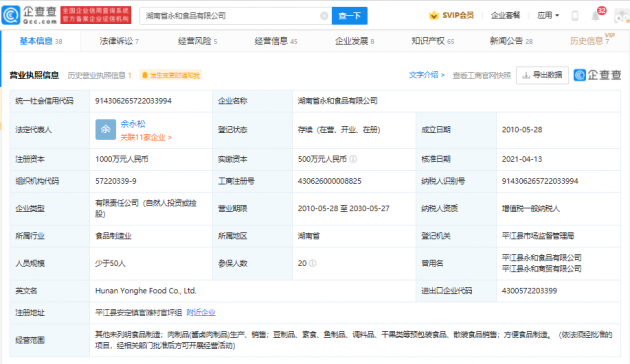Screen dimensions: 630x364
Task: Click 查看工商官网快照 link
Action: tap(481, 75)
